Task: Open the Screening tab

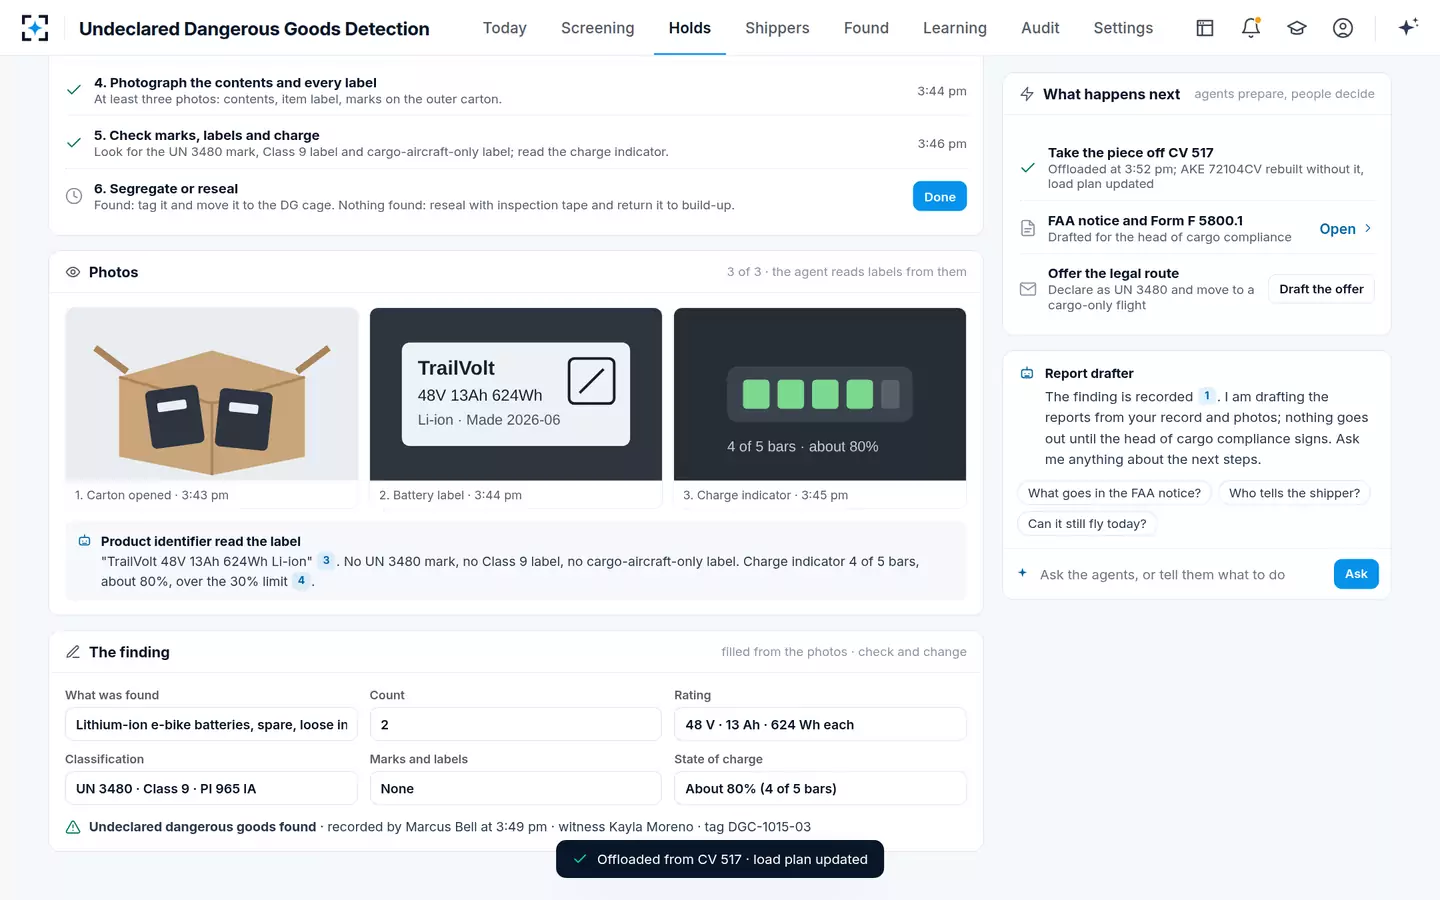Action: 598,28
